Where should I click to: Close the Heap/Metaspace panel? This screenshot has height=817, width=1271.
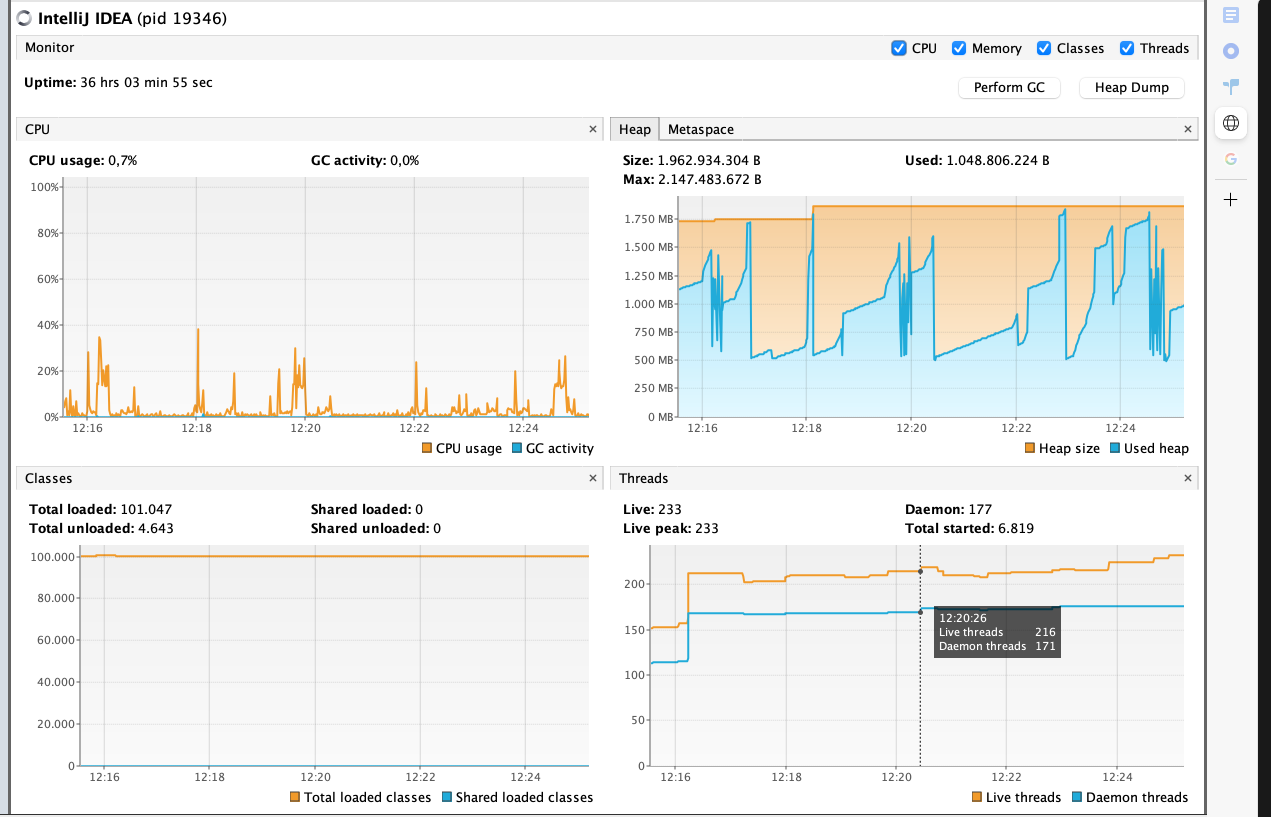(1188, 129)
